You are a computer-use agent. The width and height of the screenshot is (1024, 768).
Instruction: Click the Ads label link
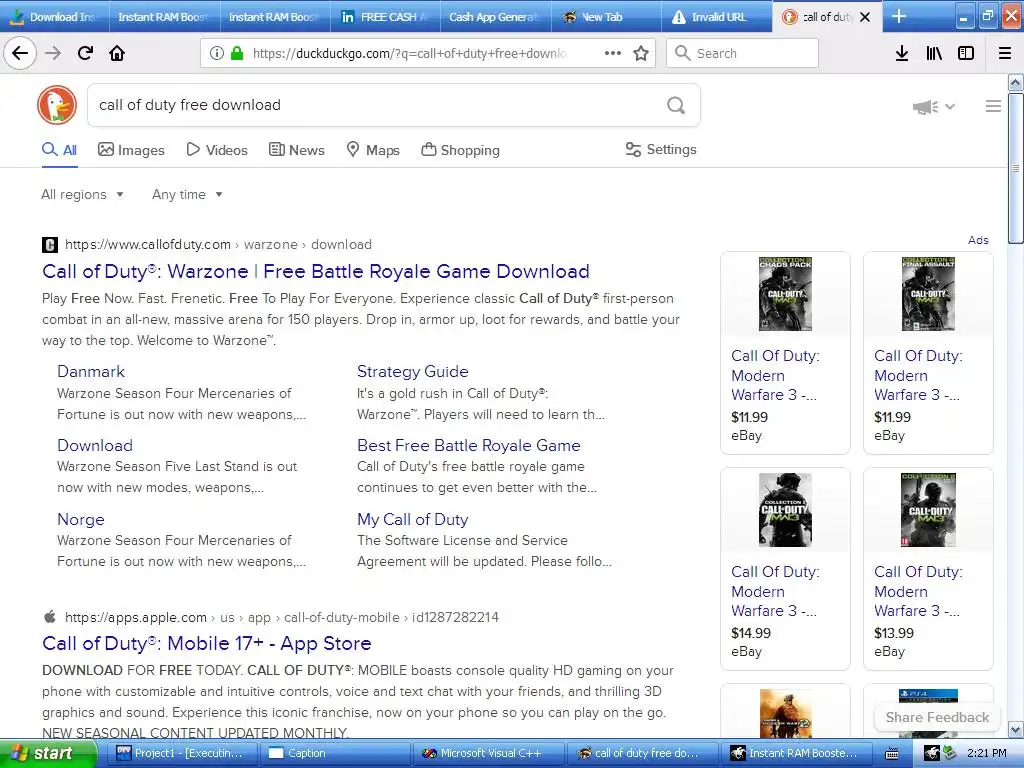[978, 240]
